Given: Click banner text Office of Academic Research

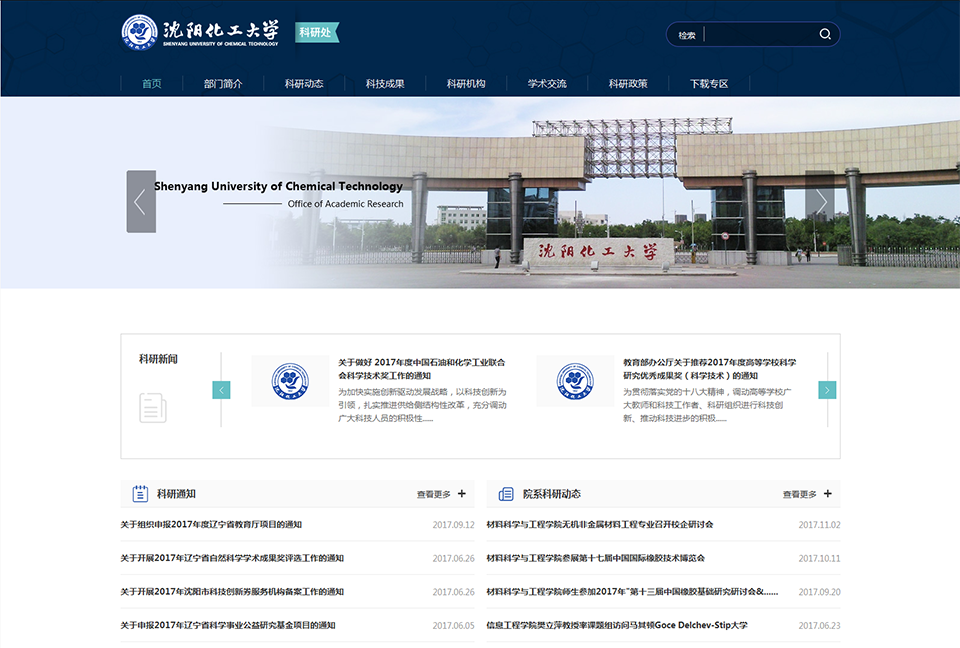Looking at the screenshot, I should (345, 204).
